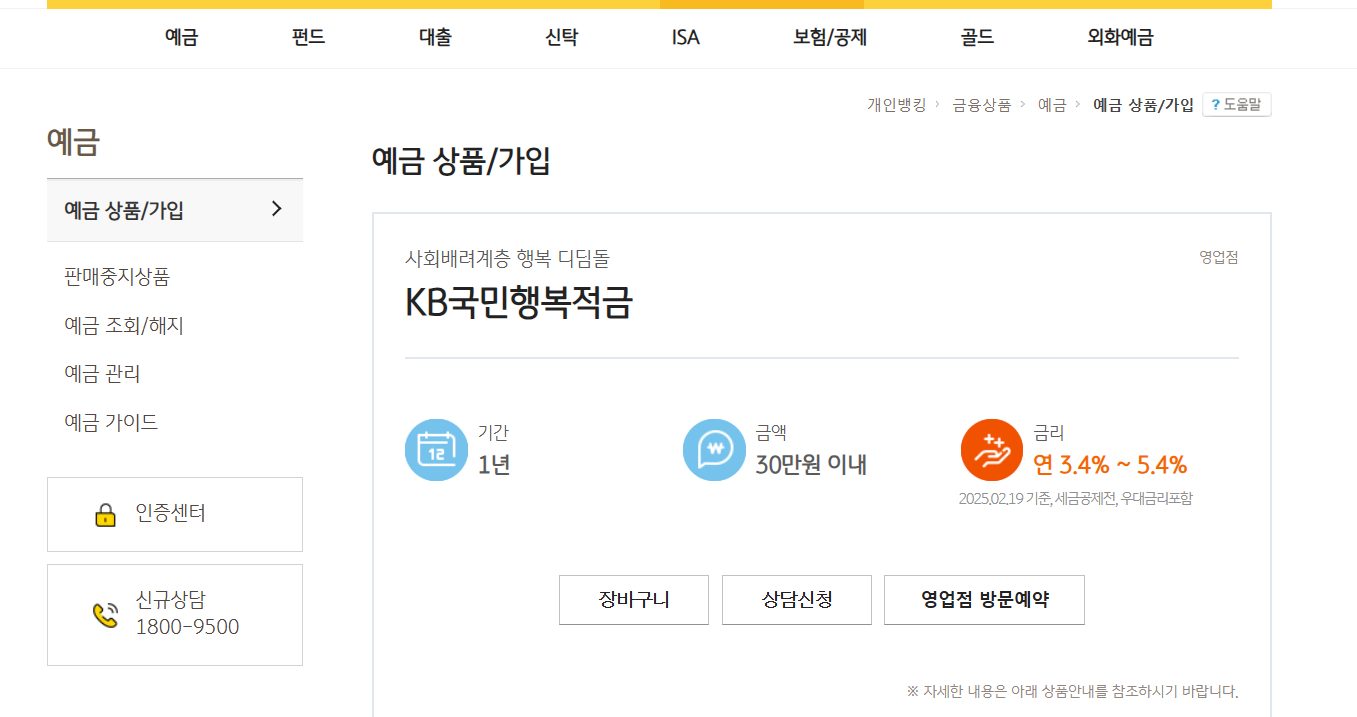Image resolution: width=1357 pixels, height=717 pixels.
Task: Click the calendar icon beside 기간
Action: [436, 450]
